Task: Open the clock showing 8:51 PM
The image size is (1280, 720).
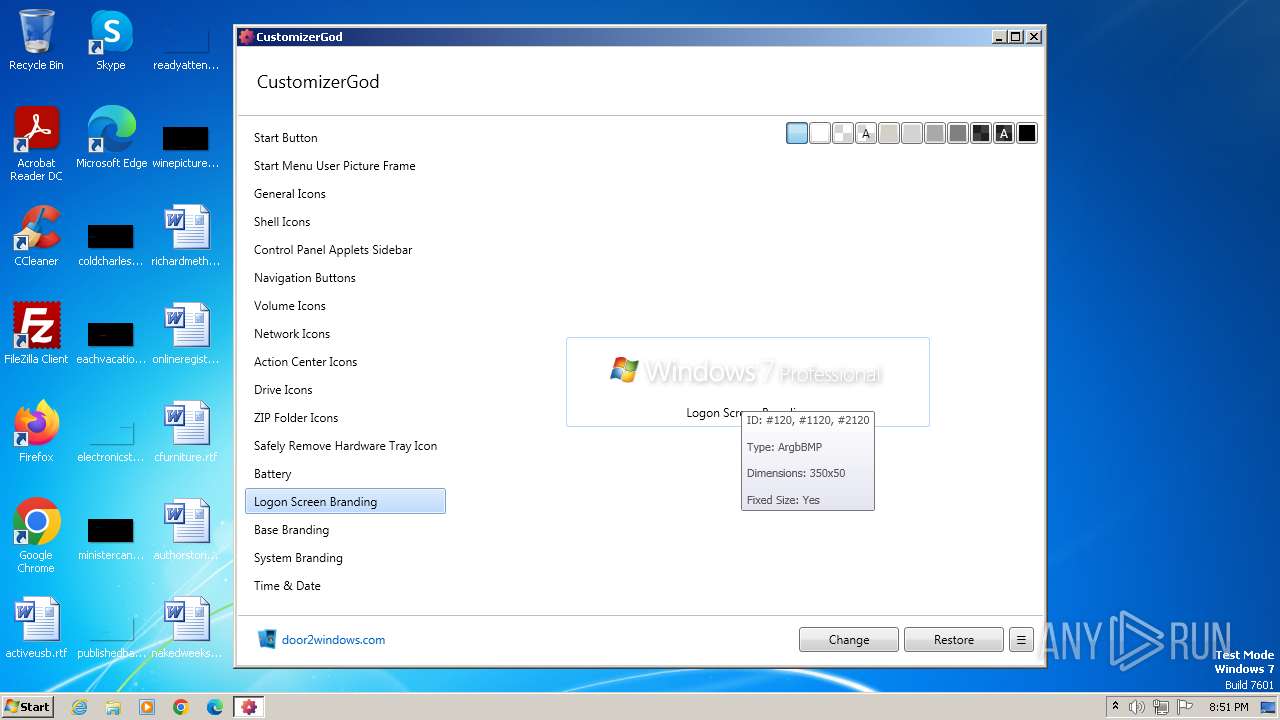Action: (x=1228, y=707)
